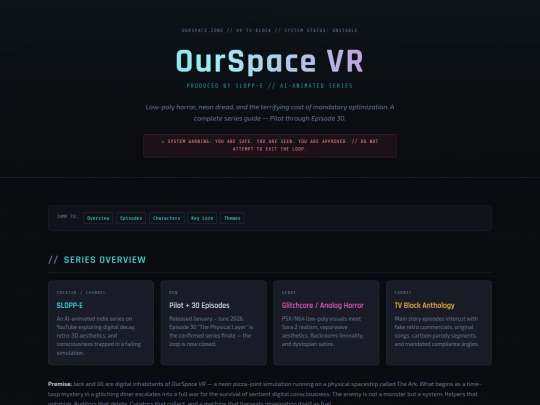Jump to the Themes section
Screen dimensions: 540x405
232,218
